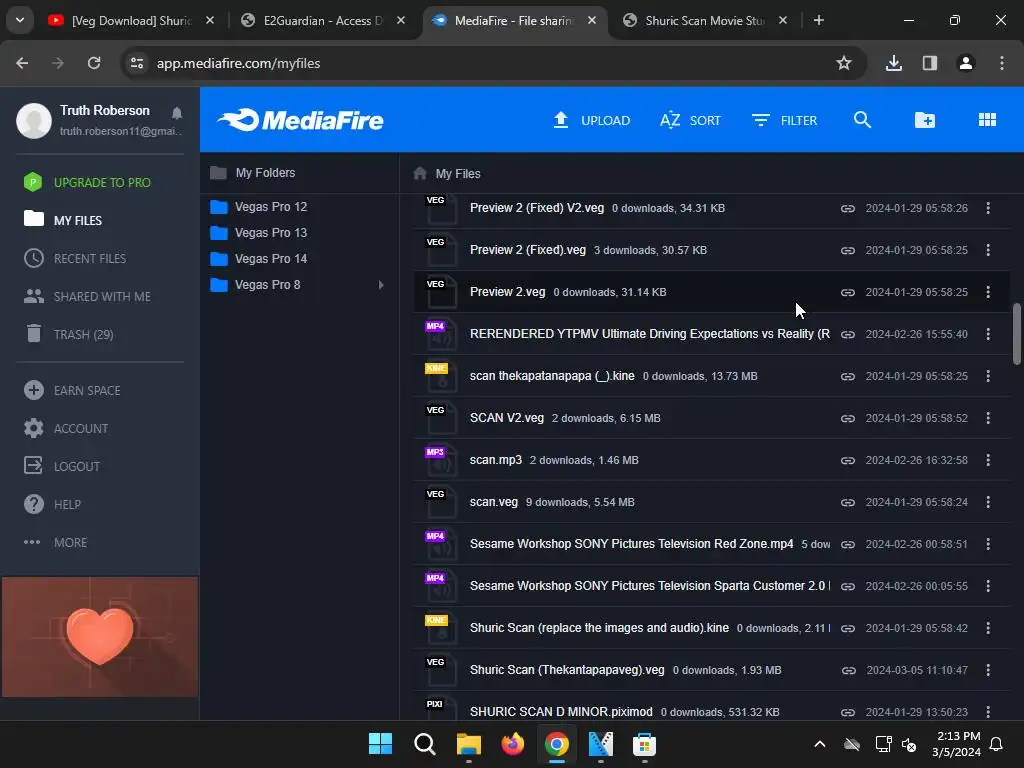Copy share link for Shuric Scan (Thekantapapaveg).veg
The height and width of the screenshot is (768, 1024).
coord(848,670)
